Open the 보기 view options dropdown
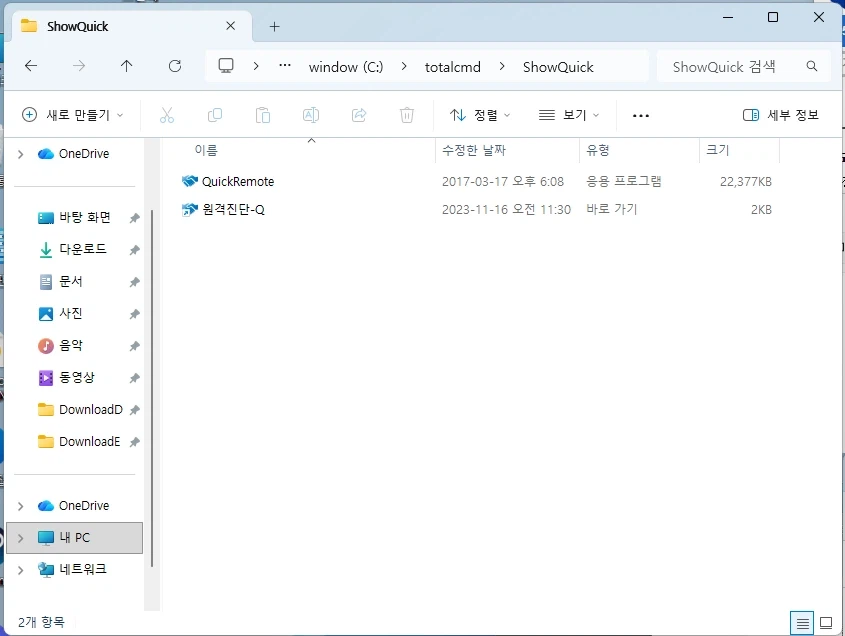The height and width of the screenshot is (636, 845). pyautogui.click(x=567, y=114)
